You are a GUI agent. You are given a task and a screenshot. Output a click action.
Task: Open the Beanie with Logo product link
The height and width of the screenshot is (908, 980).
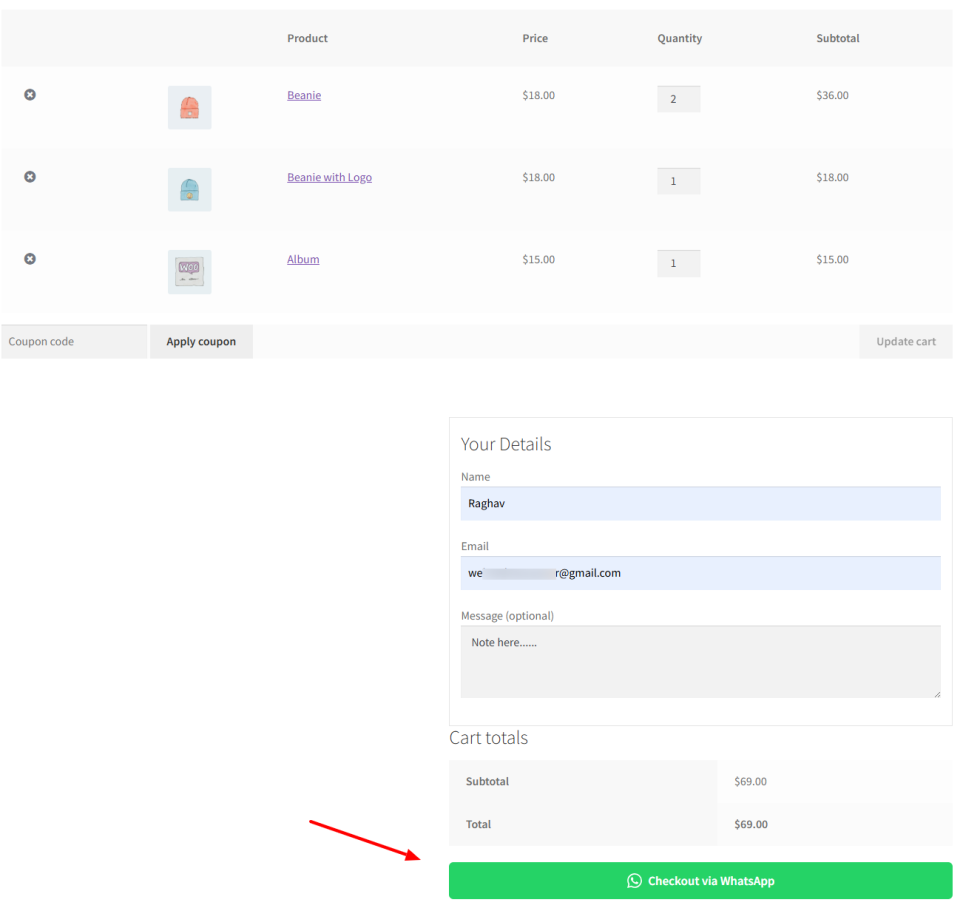click(329, 177)
